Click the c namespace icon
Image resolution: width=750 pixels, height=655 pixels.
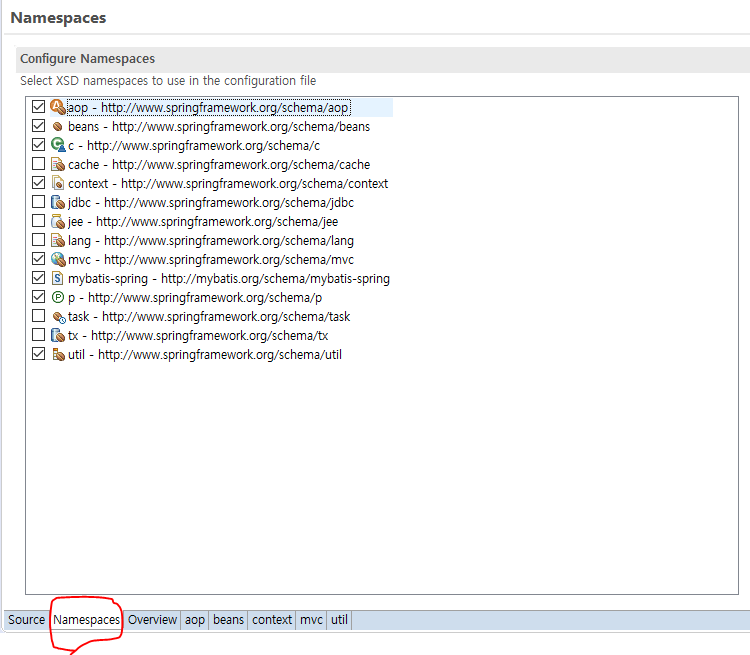[58, 145]
